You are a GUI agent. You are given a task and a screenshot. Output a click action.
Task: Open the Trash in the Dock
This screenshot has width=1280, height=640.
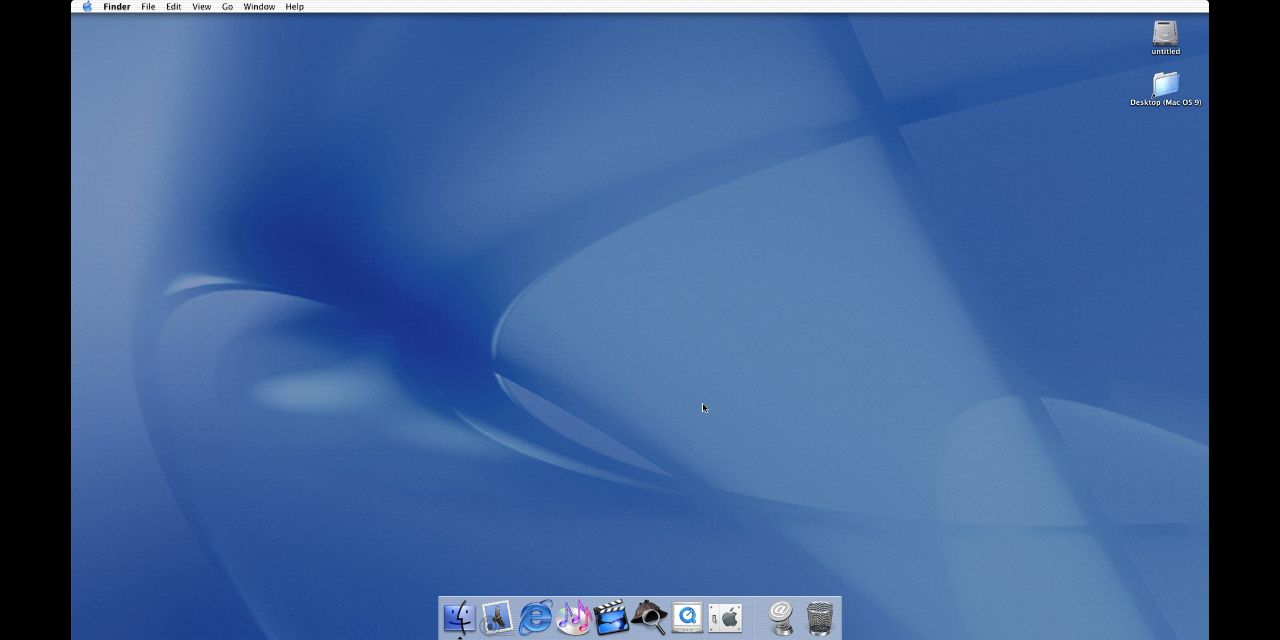tap(819, 617)
